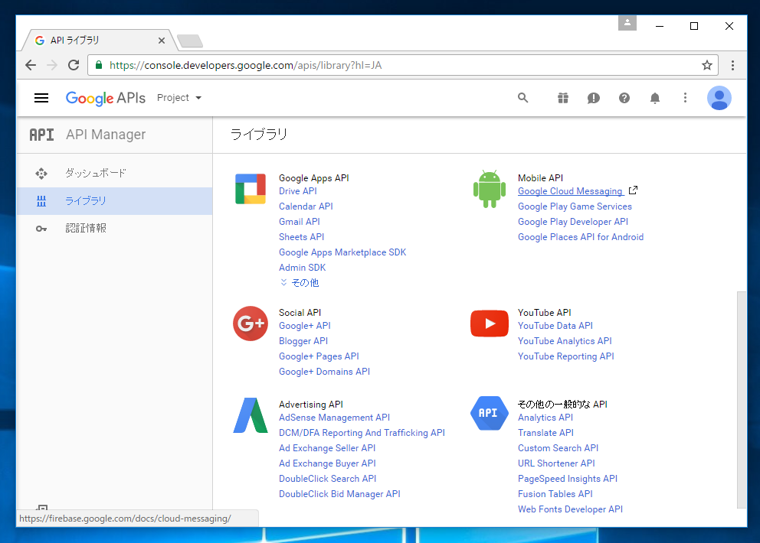This screenshot has width=760, height=543.
Task: Open the search magnifier icon
Action: pos(522,98)
